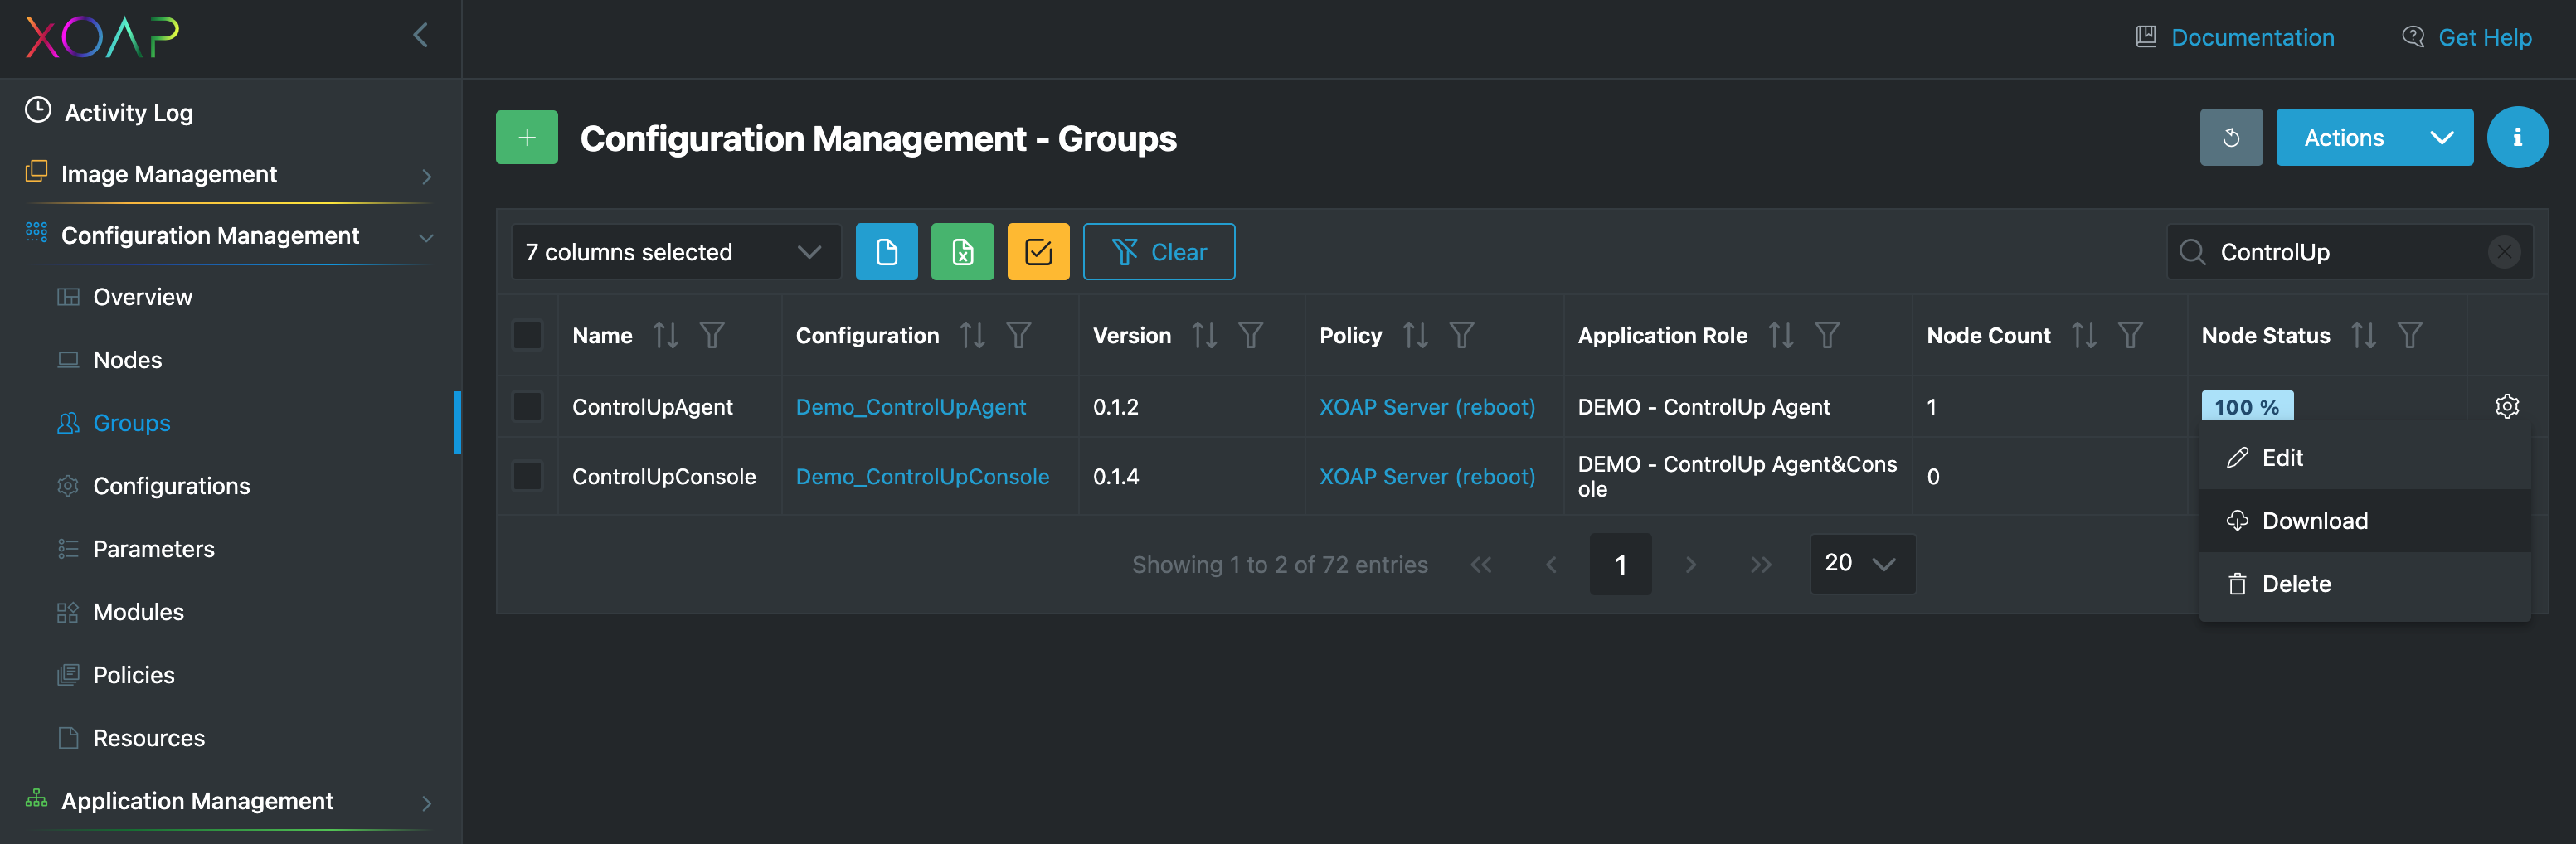
Task: Go to previous page arrow
Action: 1551,565
